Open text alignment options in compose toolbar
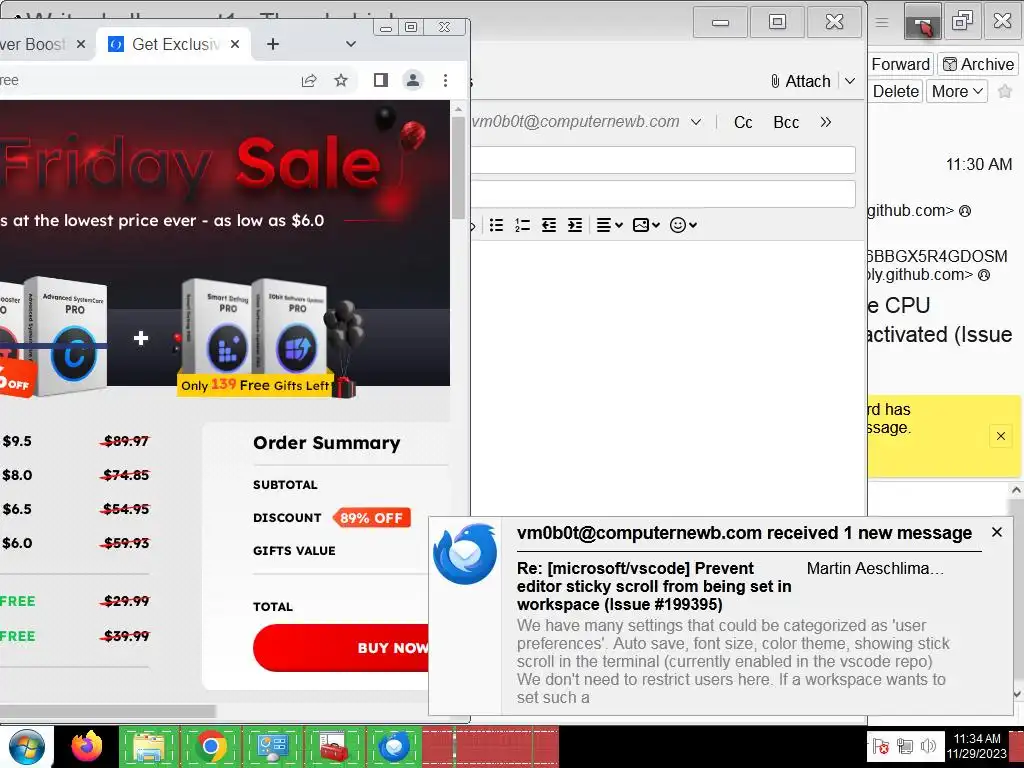This screenshot has width=1024, height=768. pyautogui.click(x=609, y=225)
